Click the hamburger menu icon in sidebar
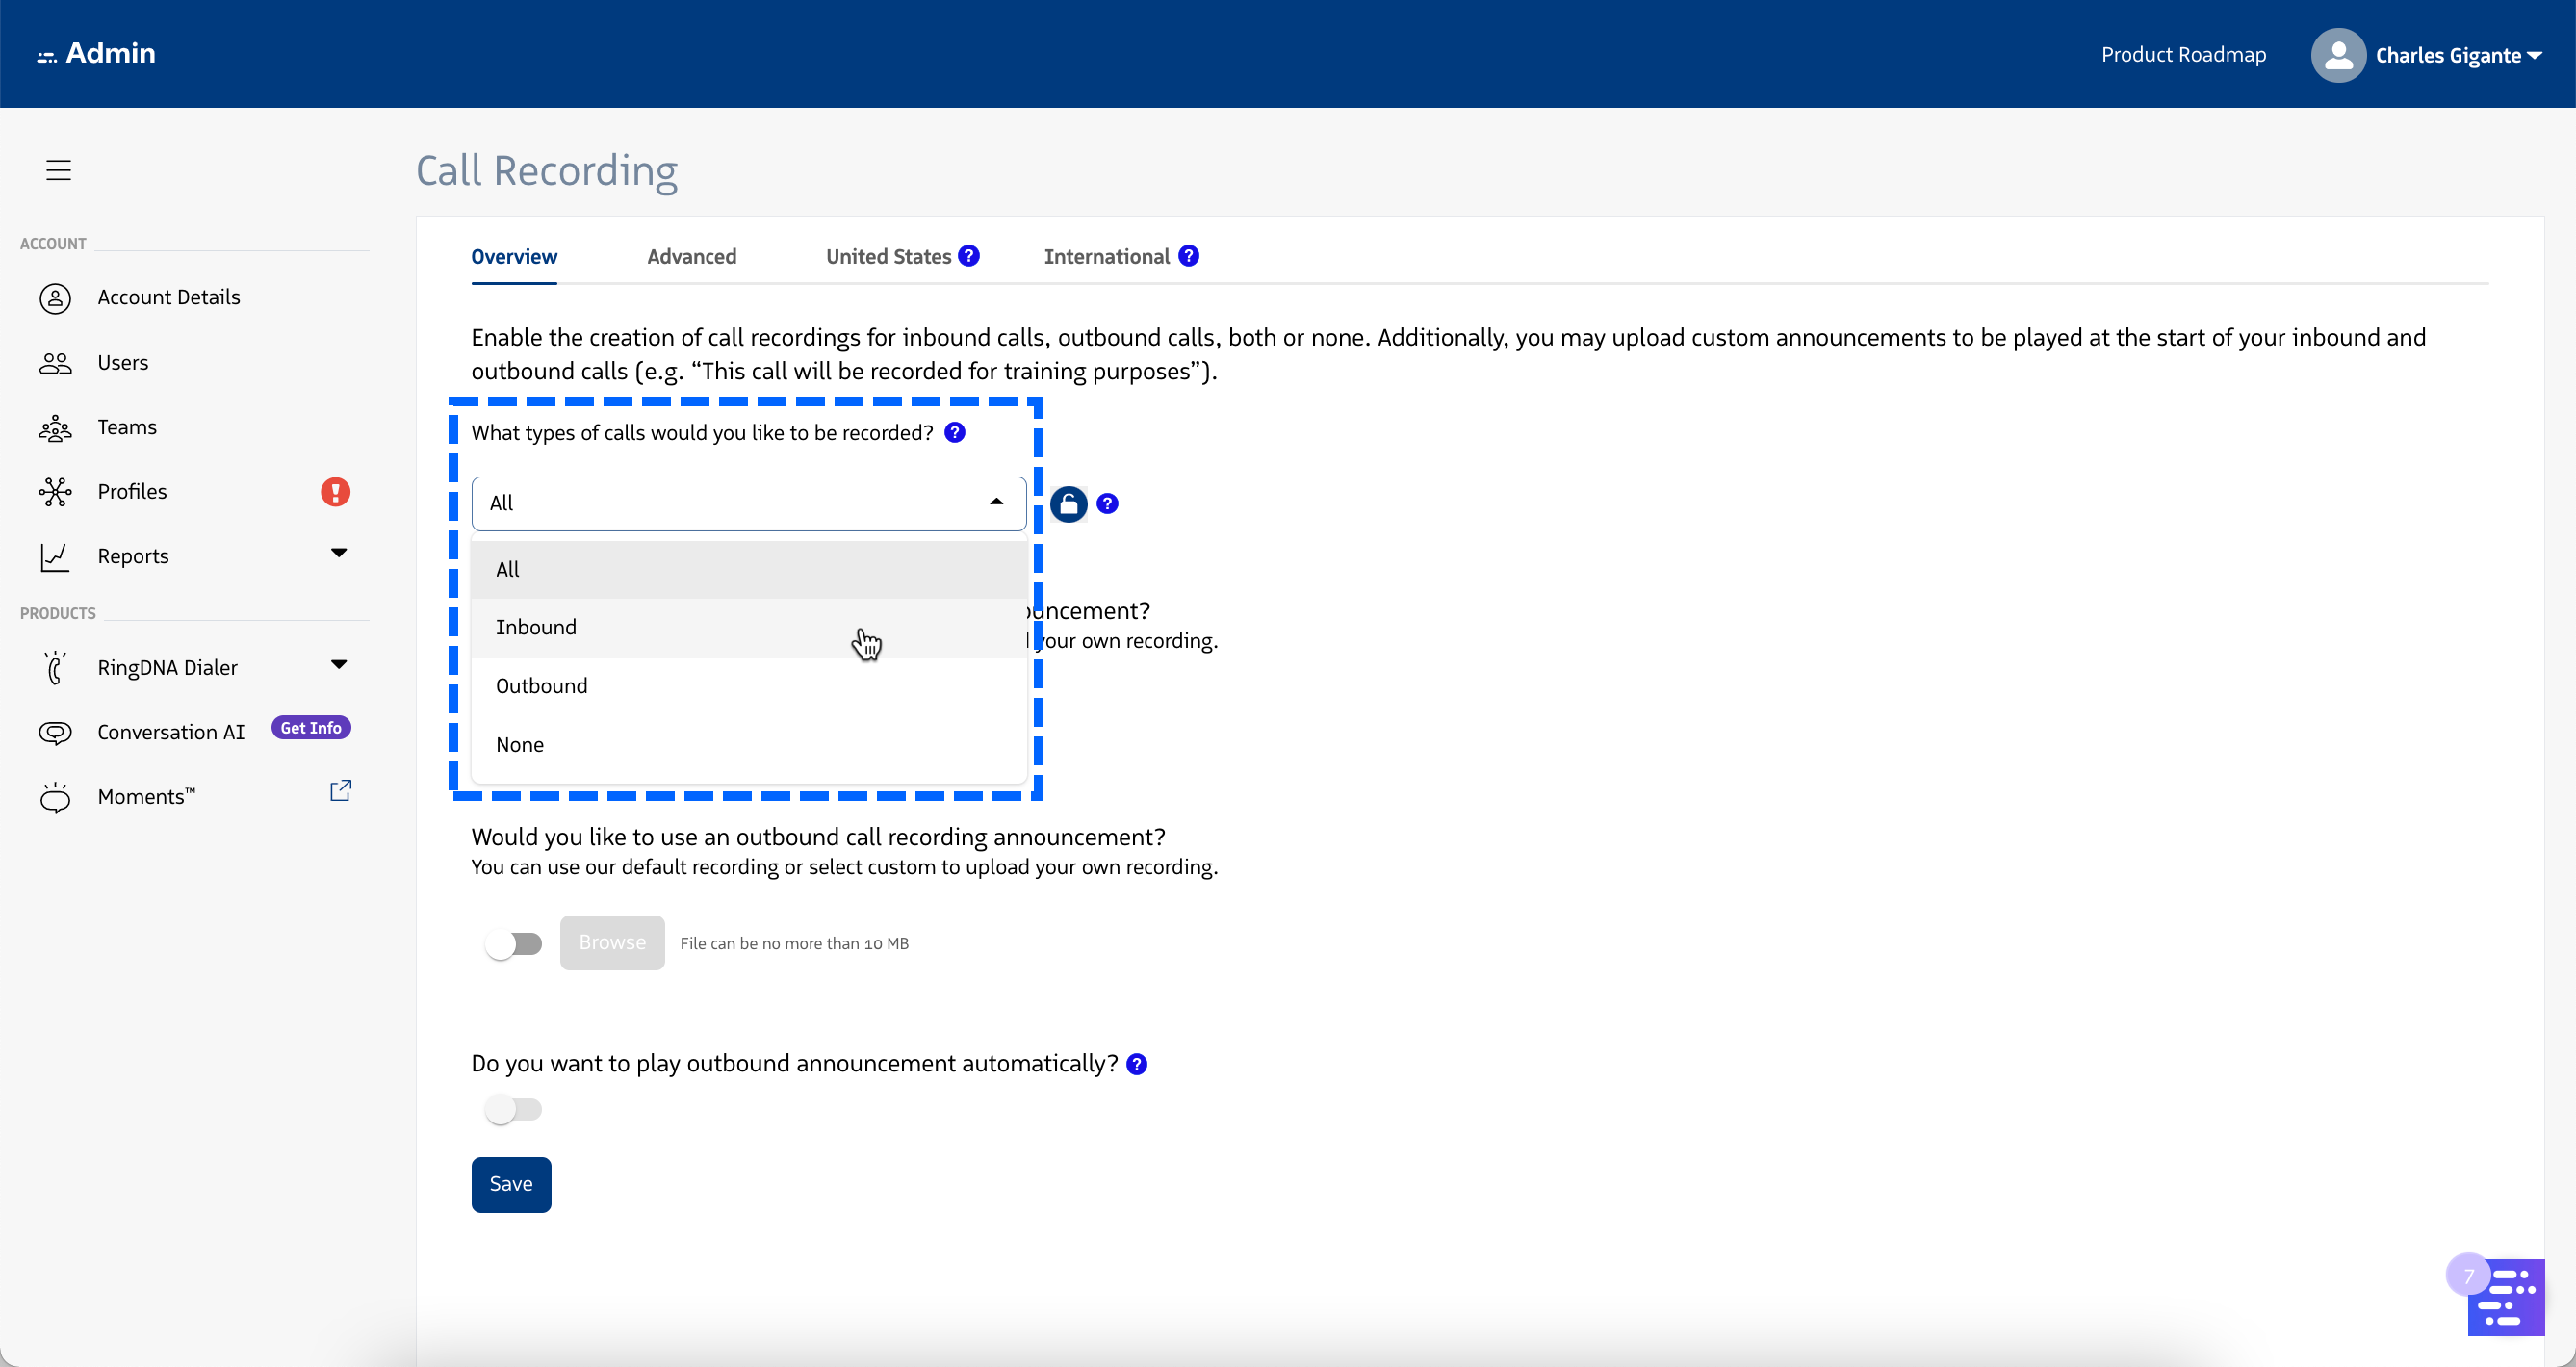Screen dimensions: 2576x1367 (59, 170)
